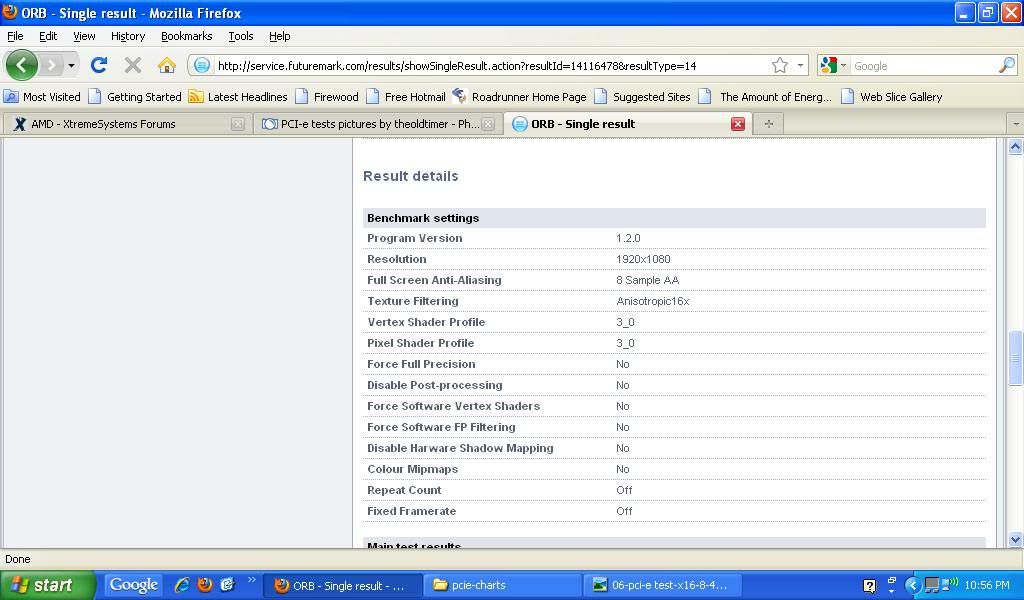Viewport: 1024px width, 600px height.
Task: Click the stop loading X icon
Action: click(x=133, y=65)
